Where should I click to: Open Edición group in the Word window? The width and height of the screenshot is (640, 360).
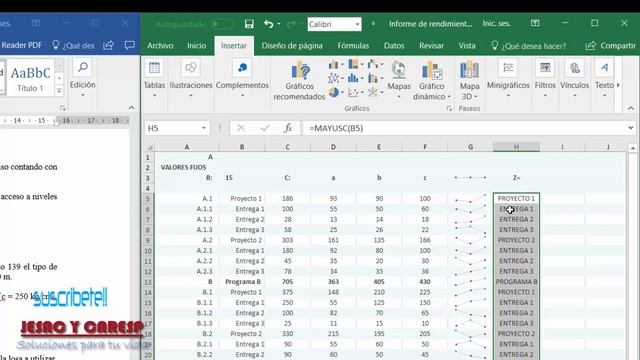click(x=82, y=79)
